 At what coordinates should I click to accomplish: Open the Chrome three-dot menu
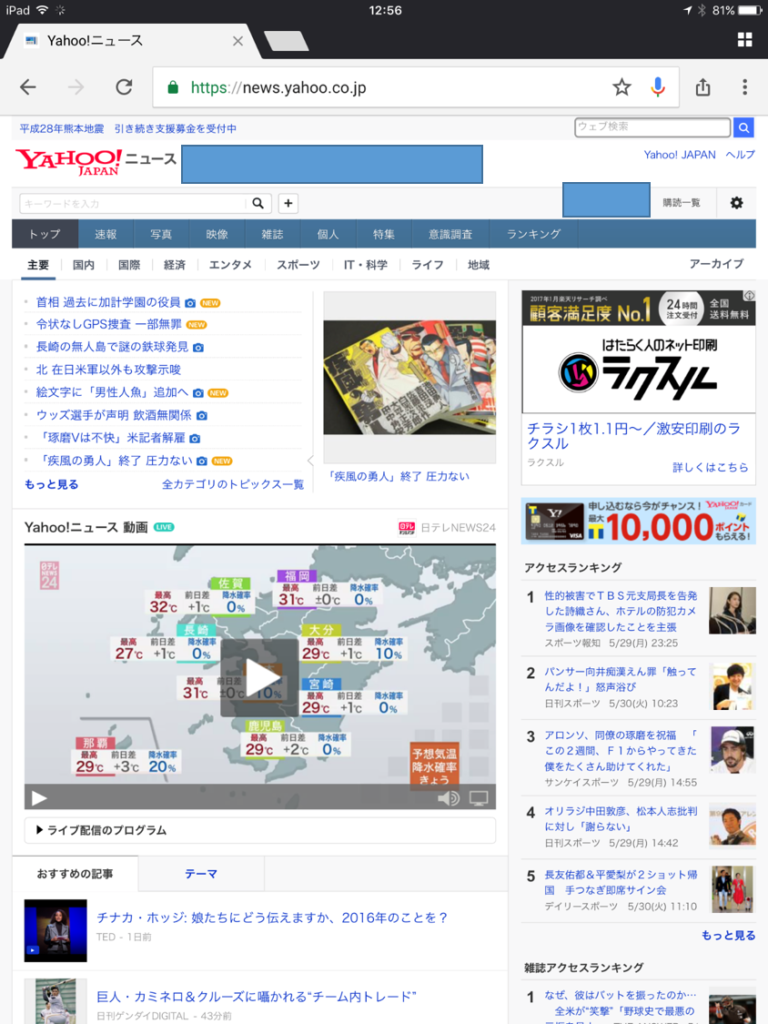(744, 87)
